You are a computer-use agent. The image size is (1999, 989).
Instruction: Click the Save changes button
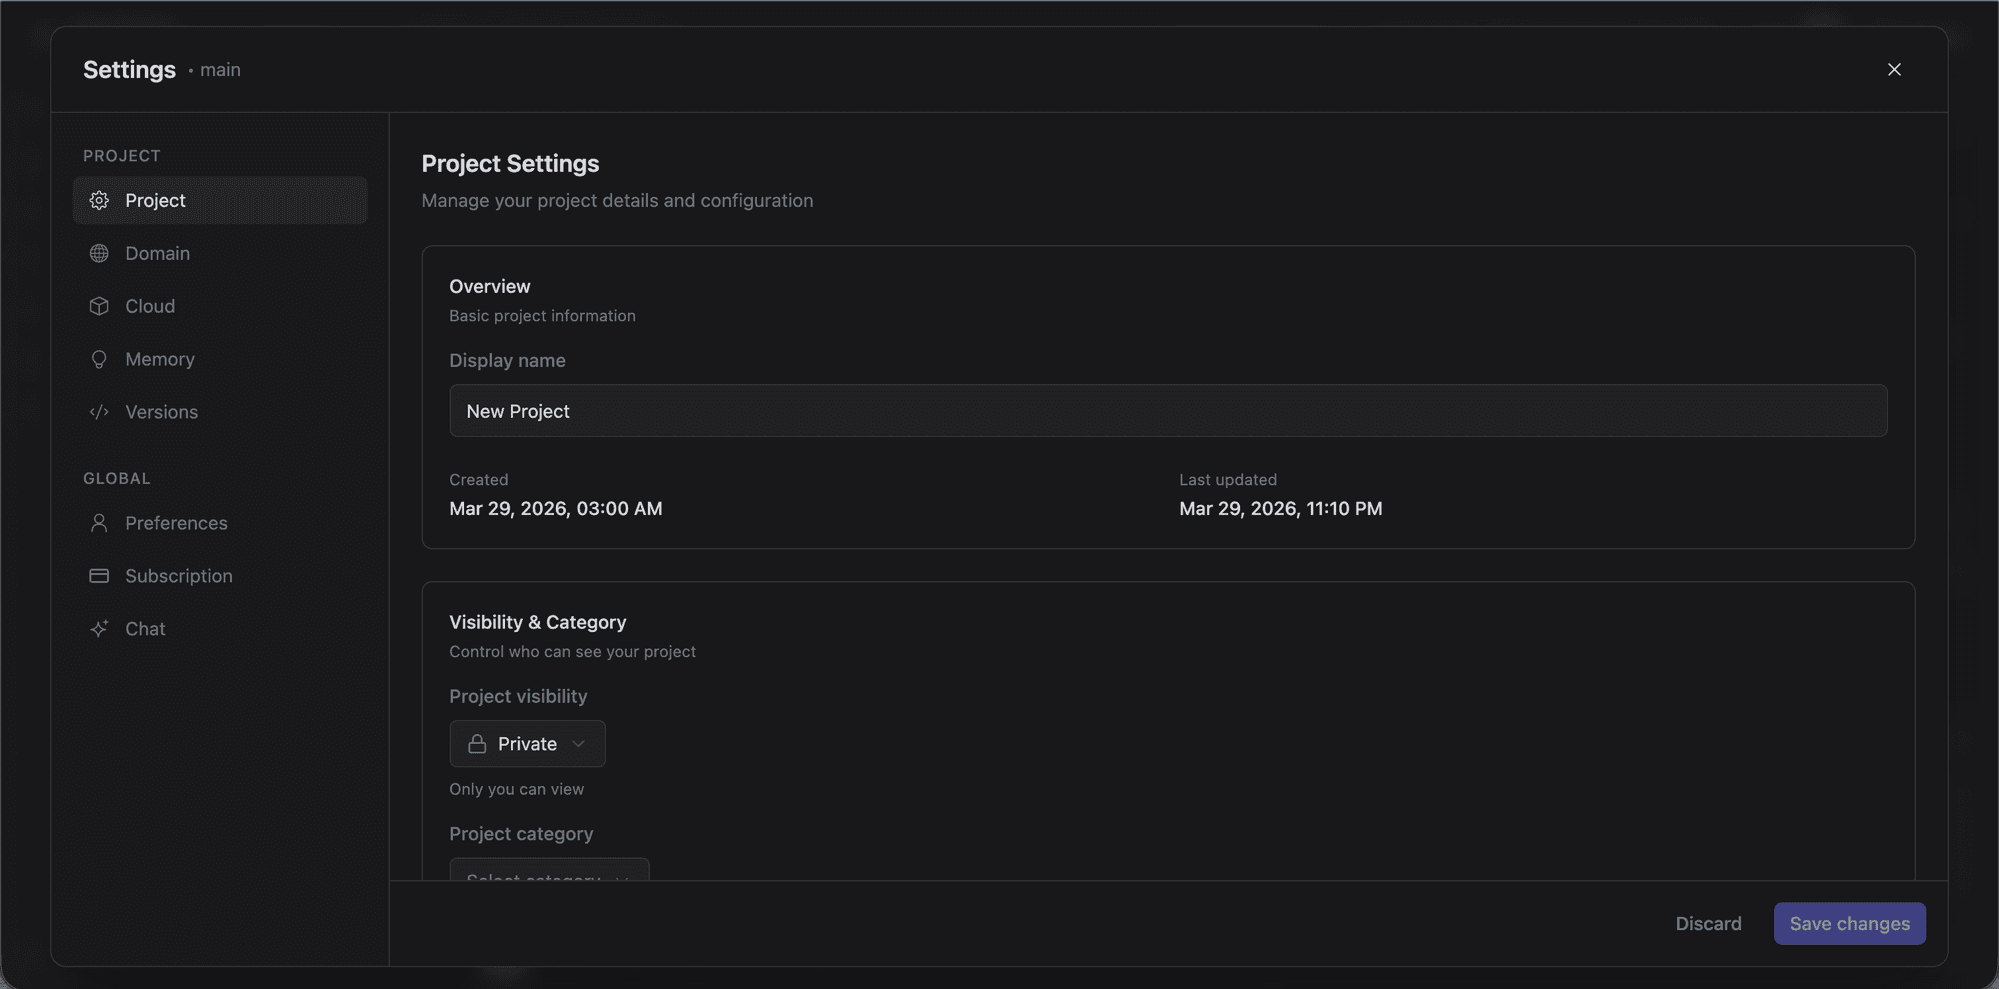tap(1849, 924)
